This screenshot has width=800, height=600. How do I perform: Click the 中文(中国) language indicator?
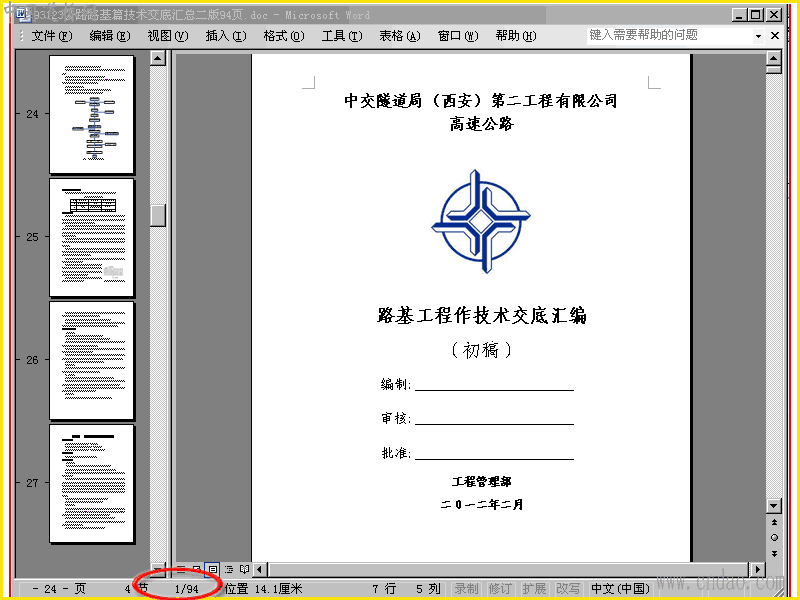[620, 589]
